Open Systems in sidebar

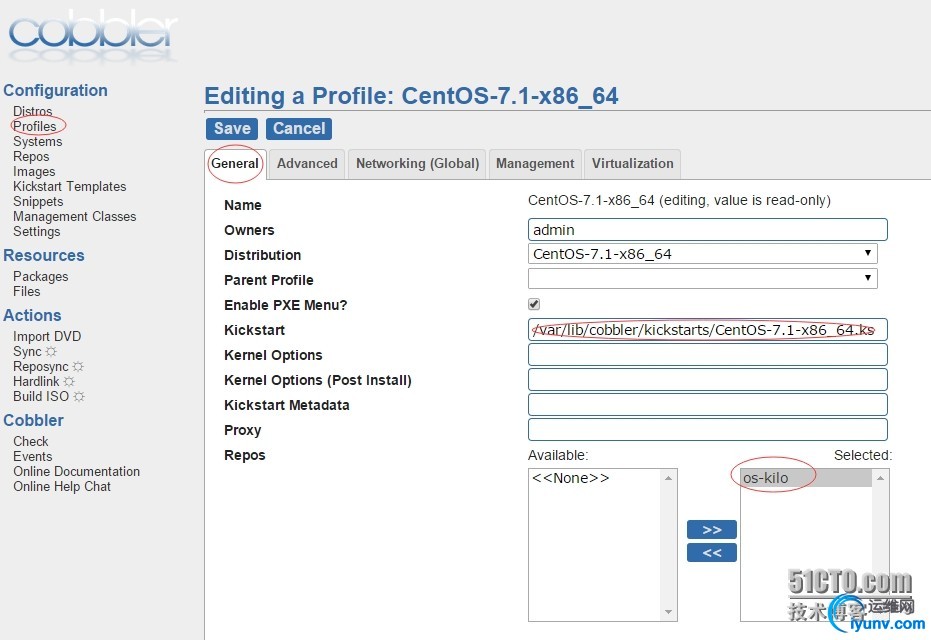click(x=37, y=141)
